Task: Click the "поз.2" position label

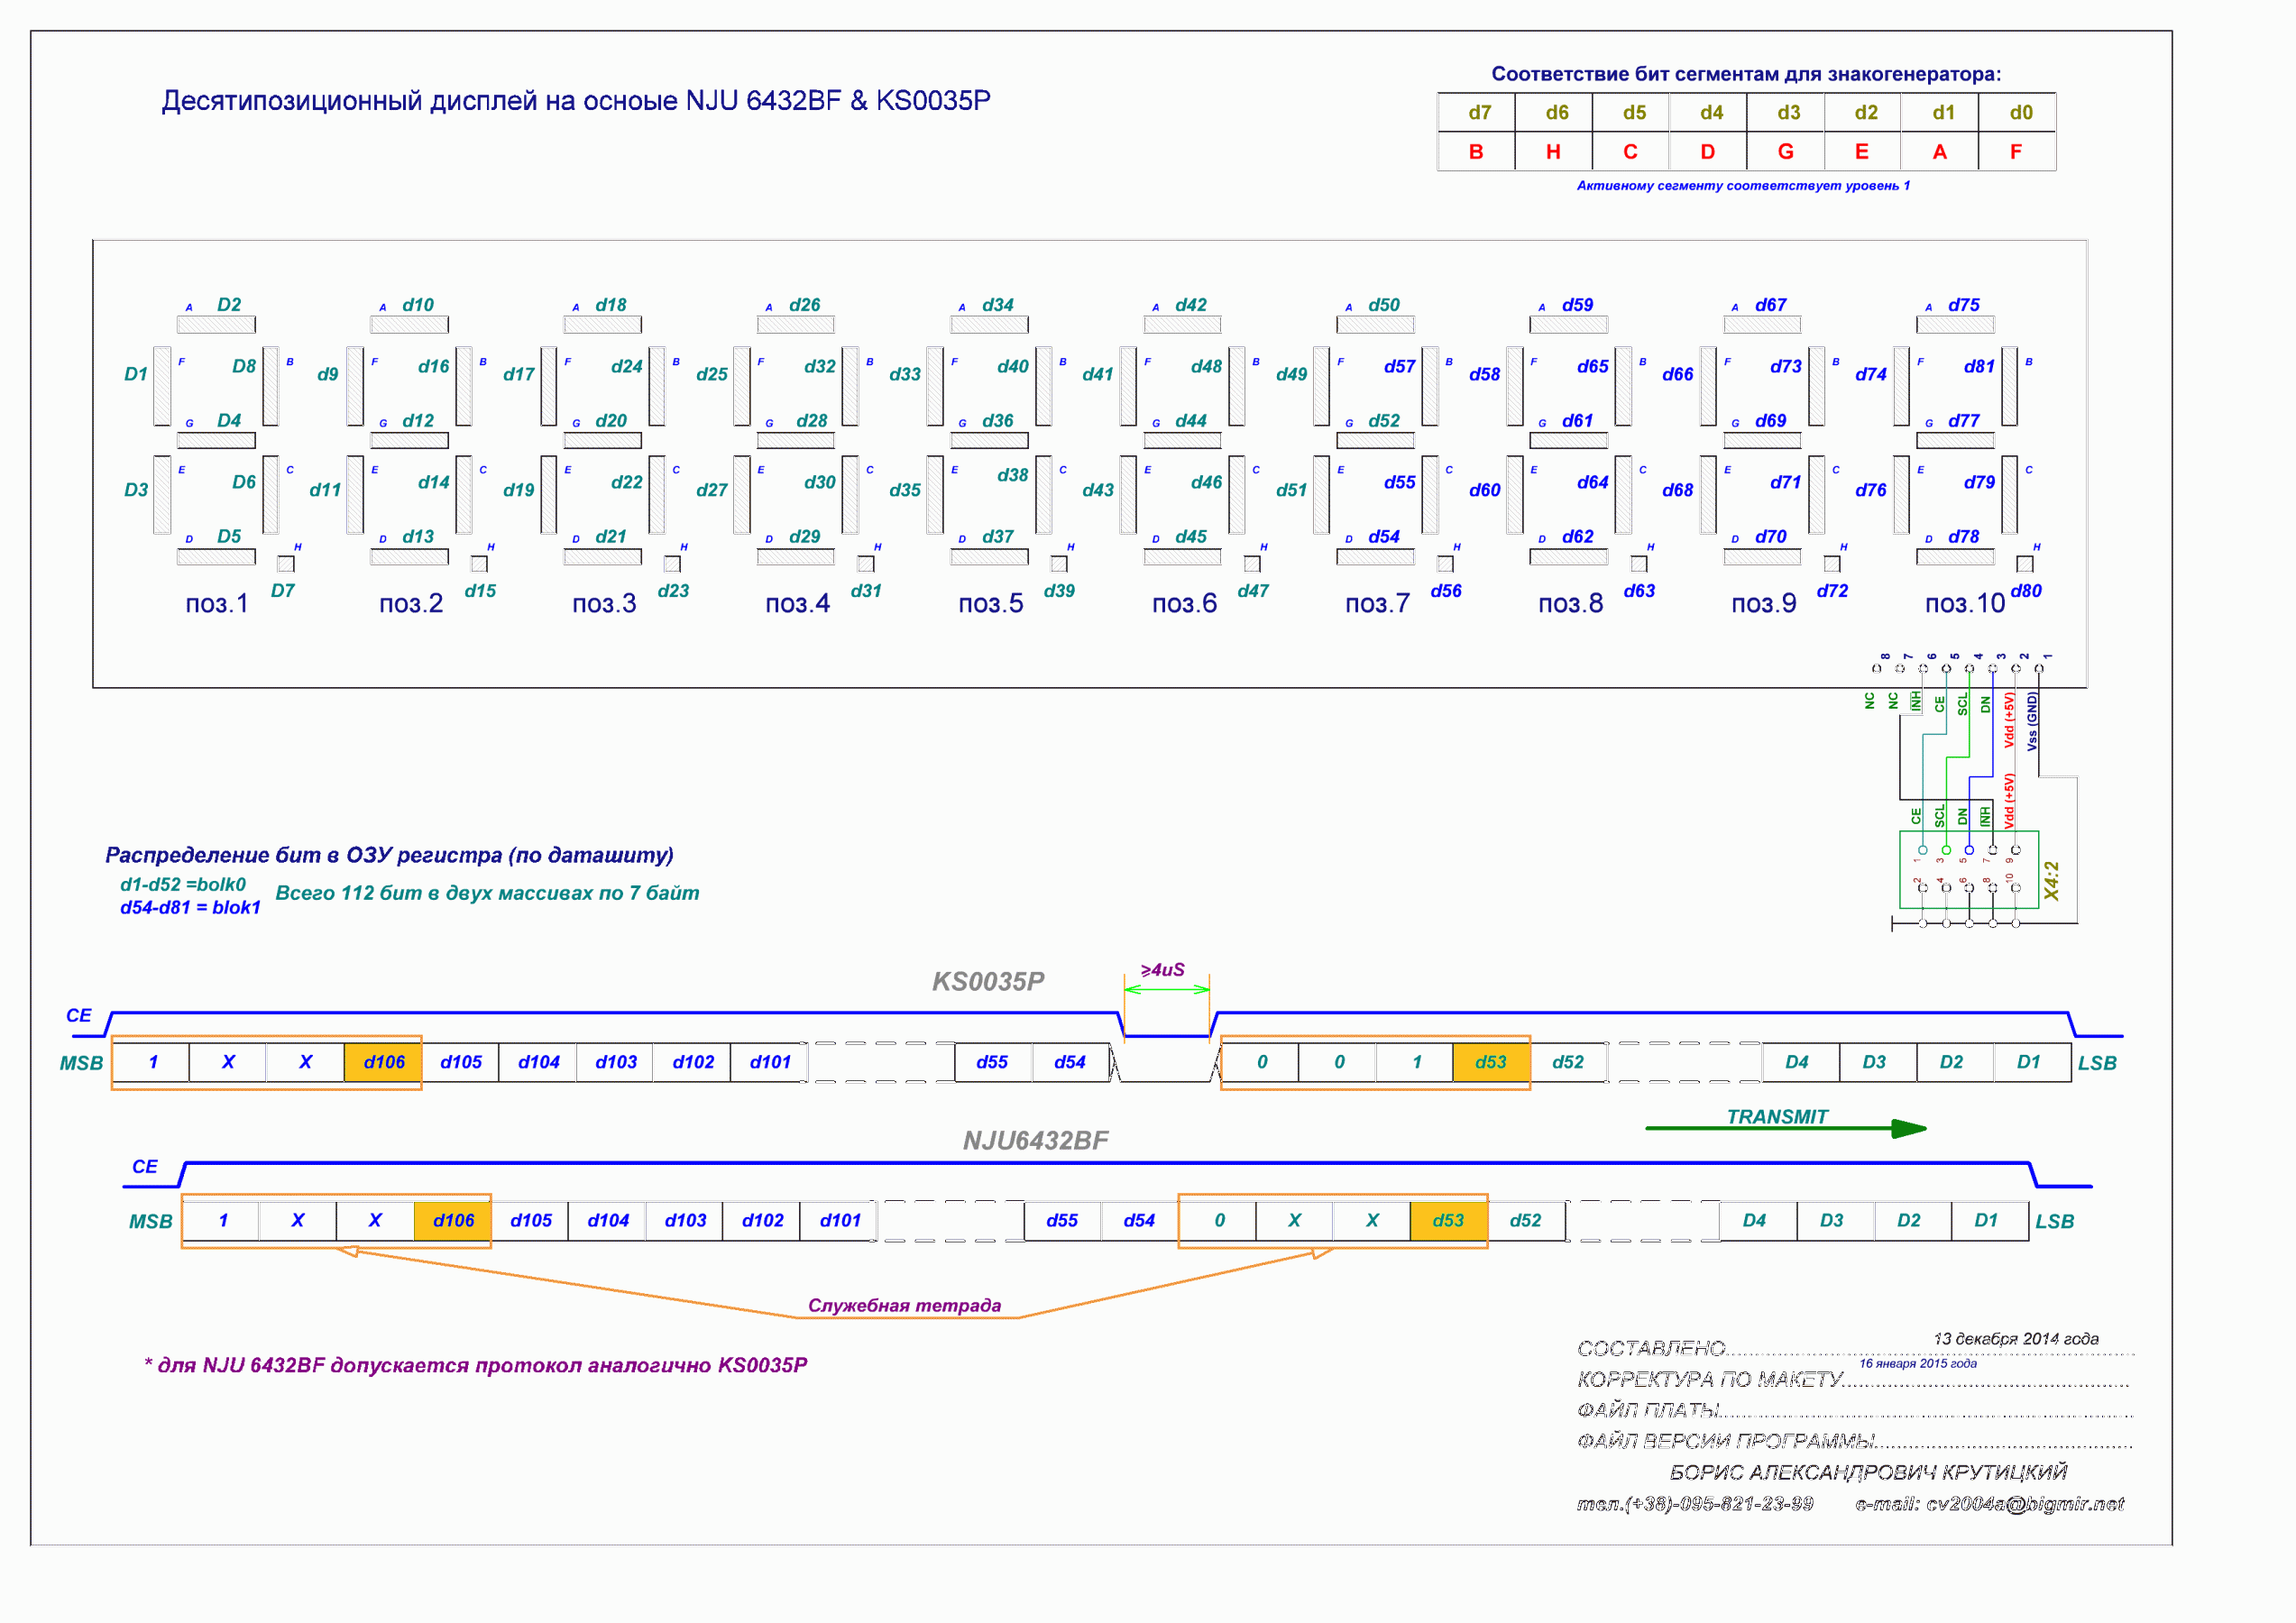Action: point(411,604)
